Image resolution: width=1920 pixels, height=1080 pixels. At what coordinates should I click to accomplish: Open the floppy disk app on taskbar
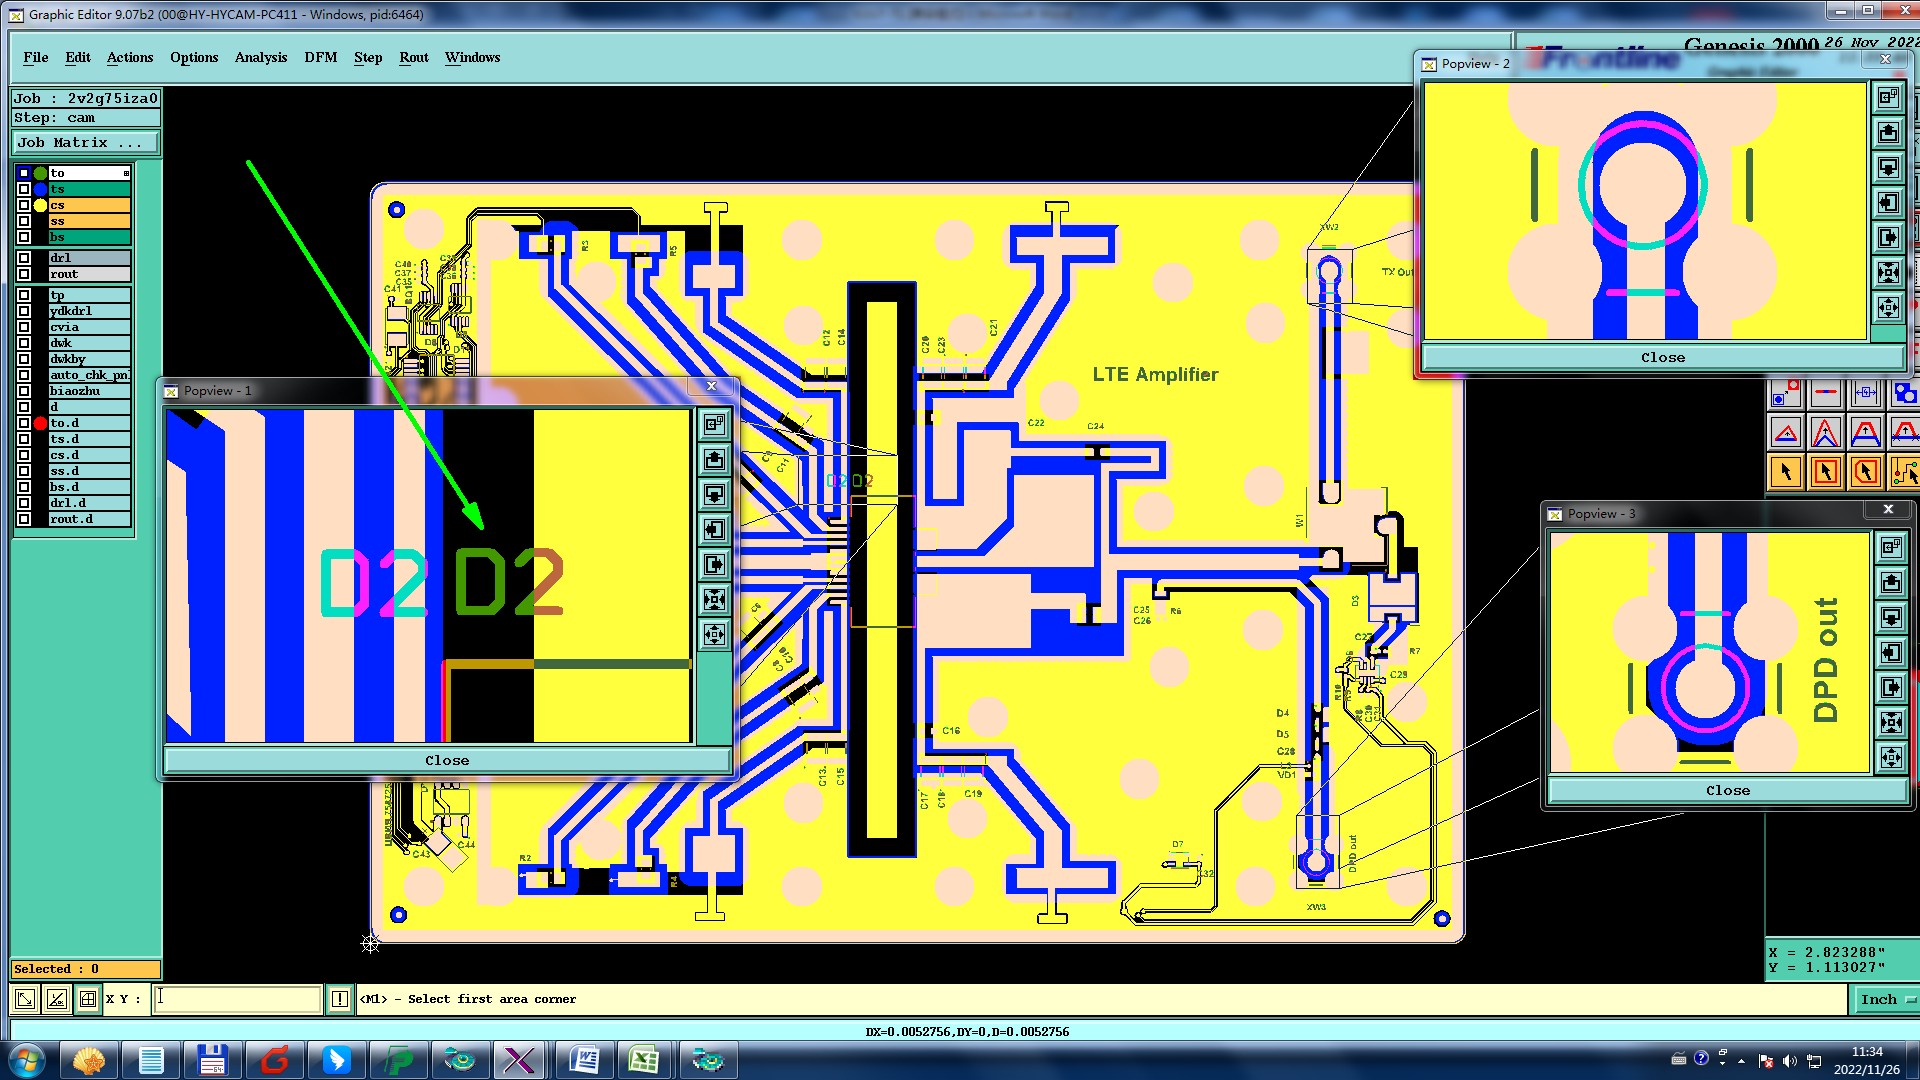pyautogui.click(x=212, y=1060)
